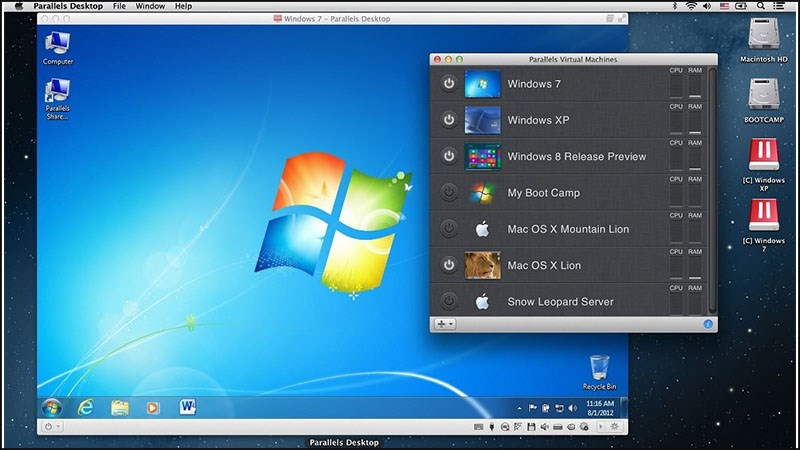
Task: Open the Apple menu
Action: click(19, 6)
